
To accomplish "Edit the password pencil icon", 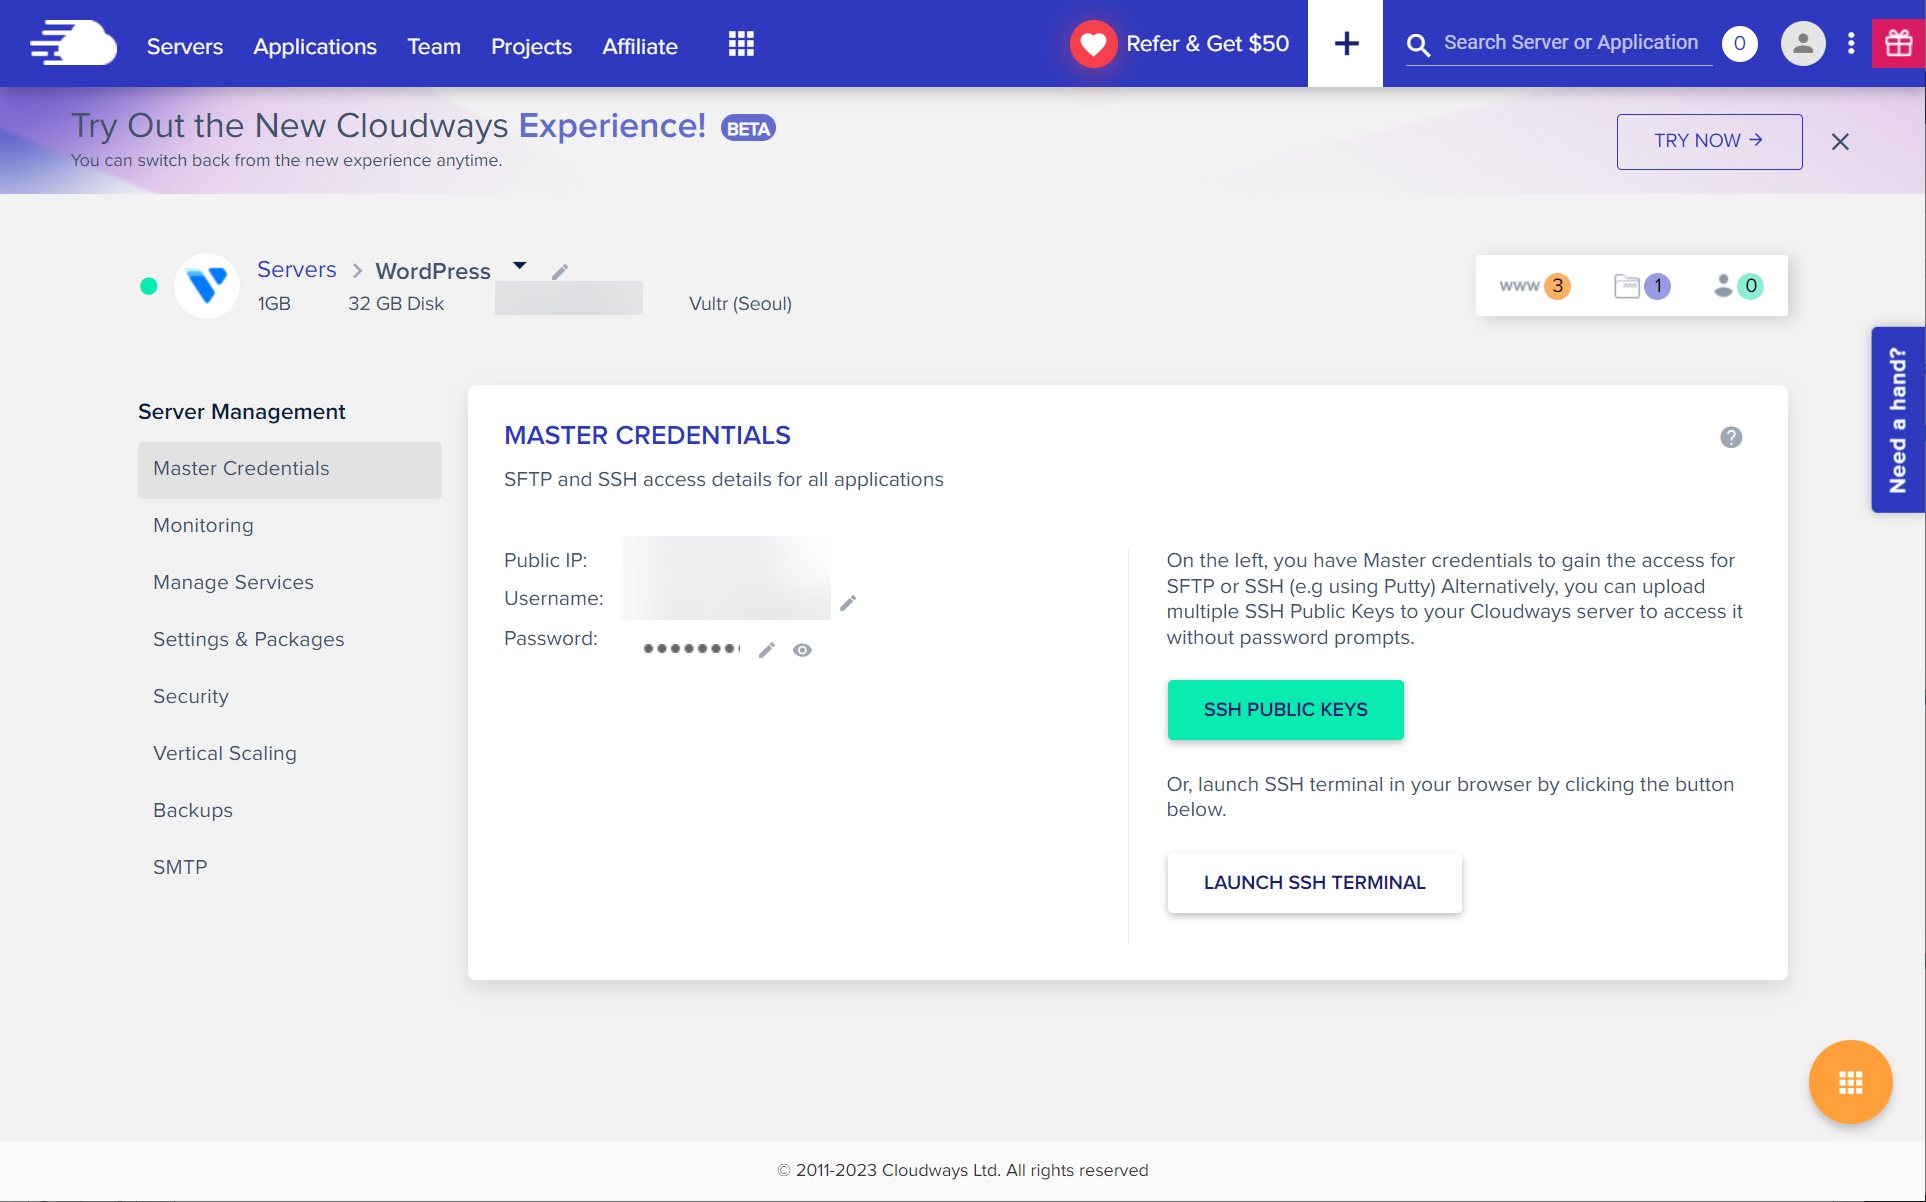I will coord(767,650).
